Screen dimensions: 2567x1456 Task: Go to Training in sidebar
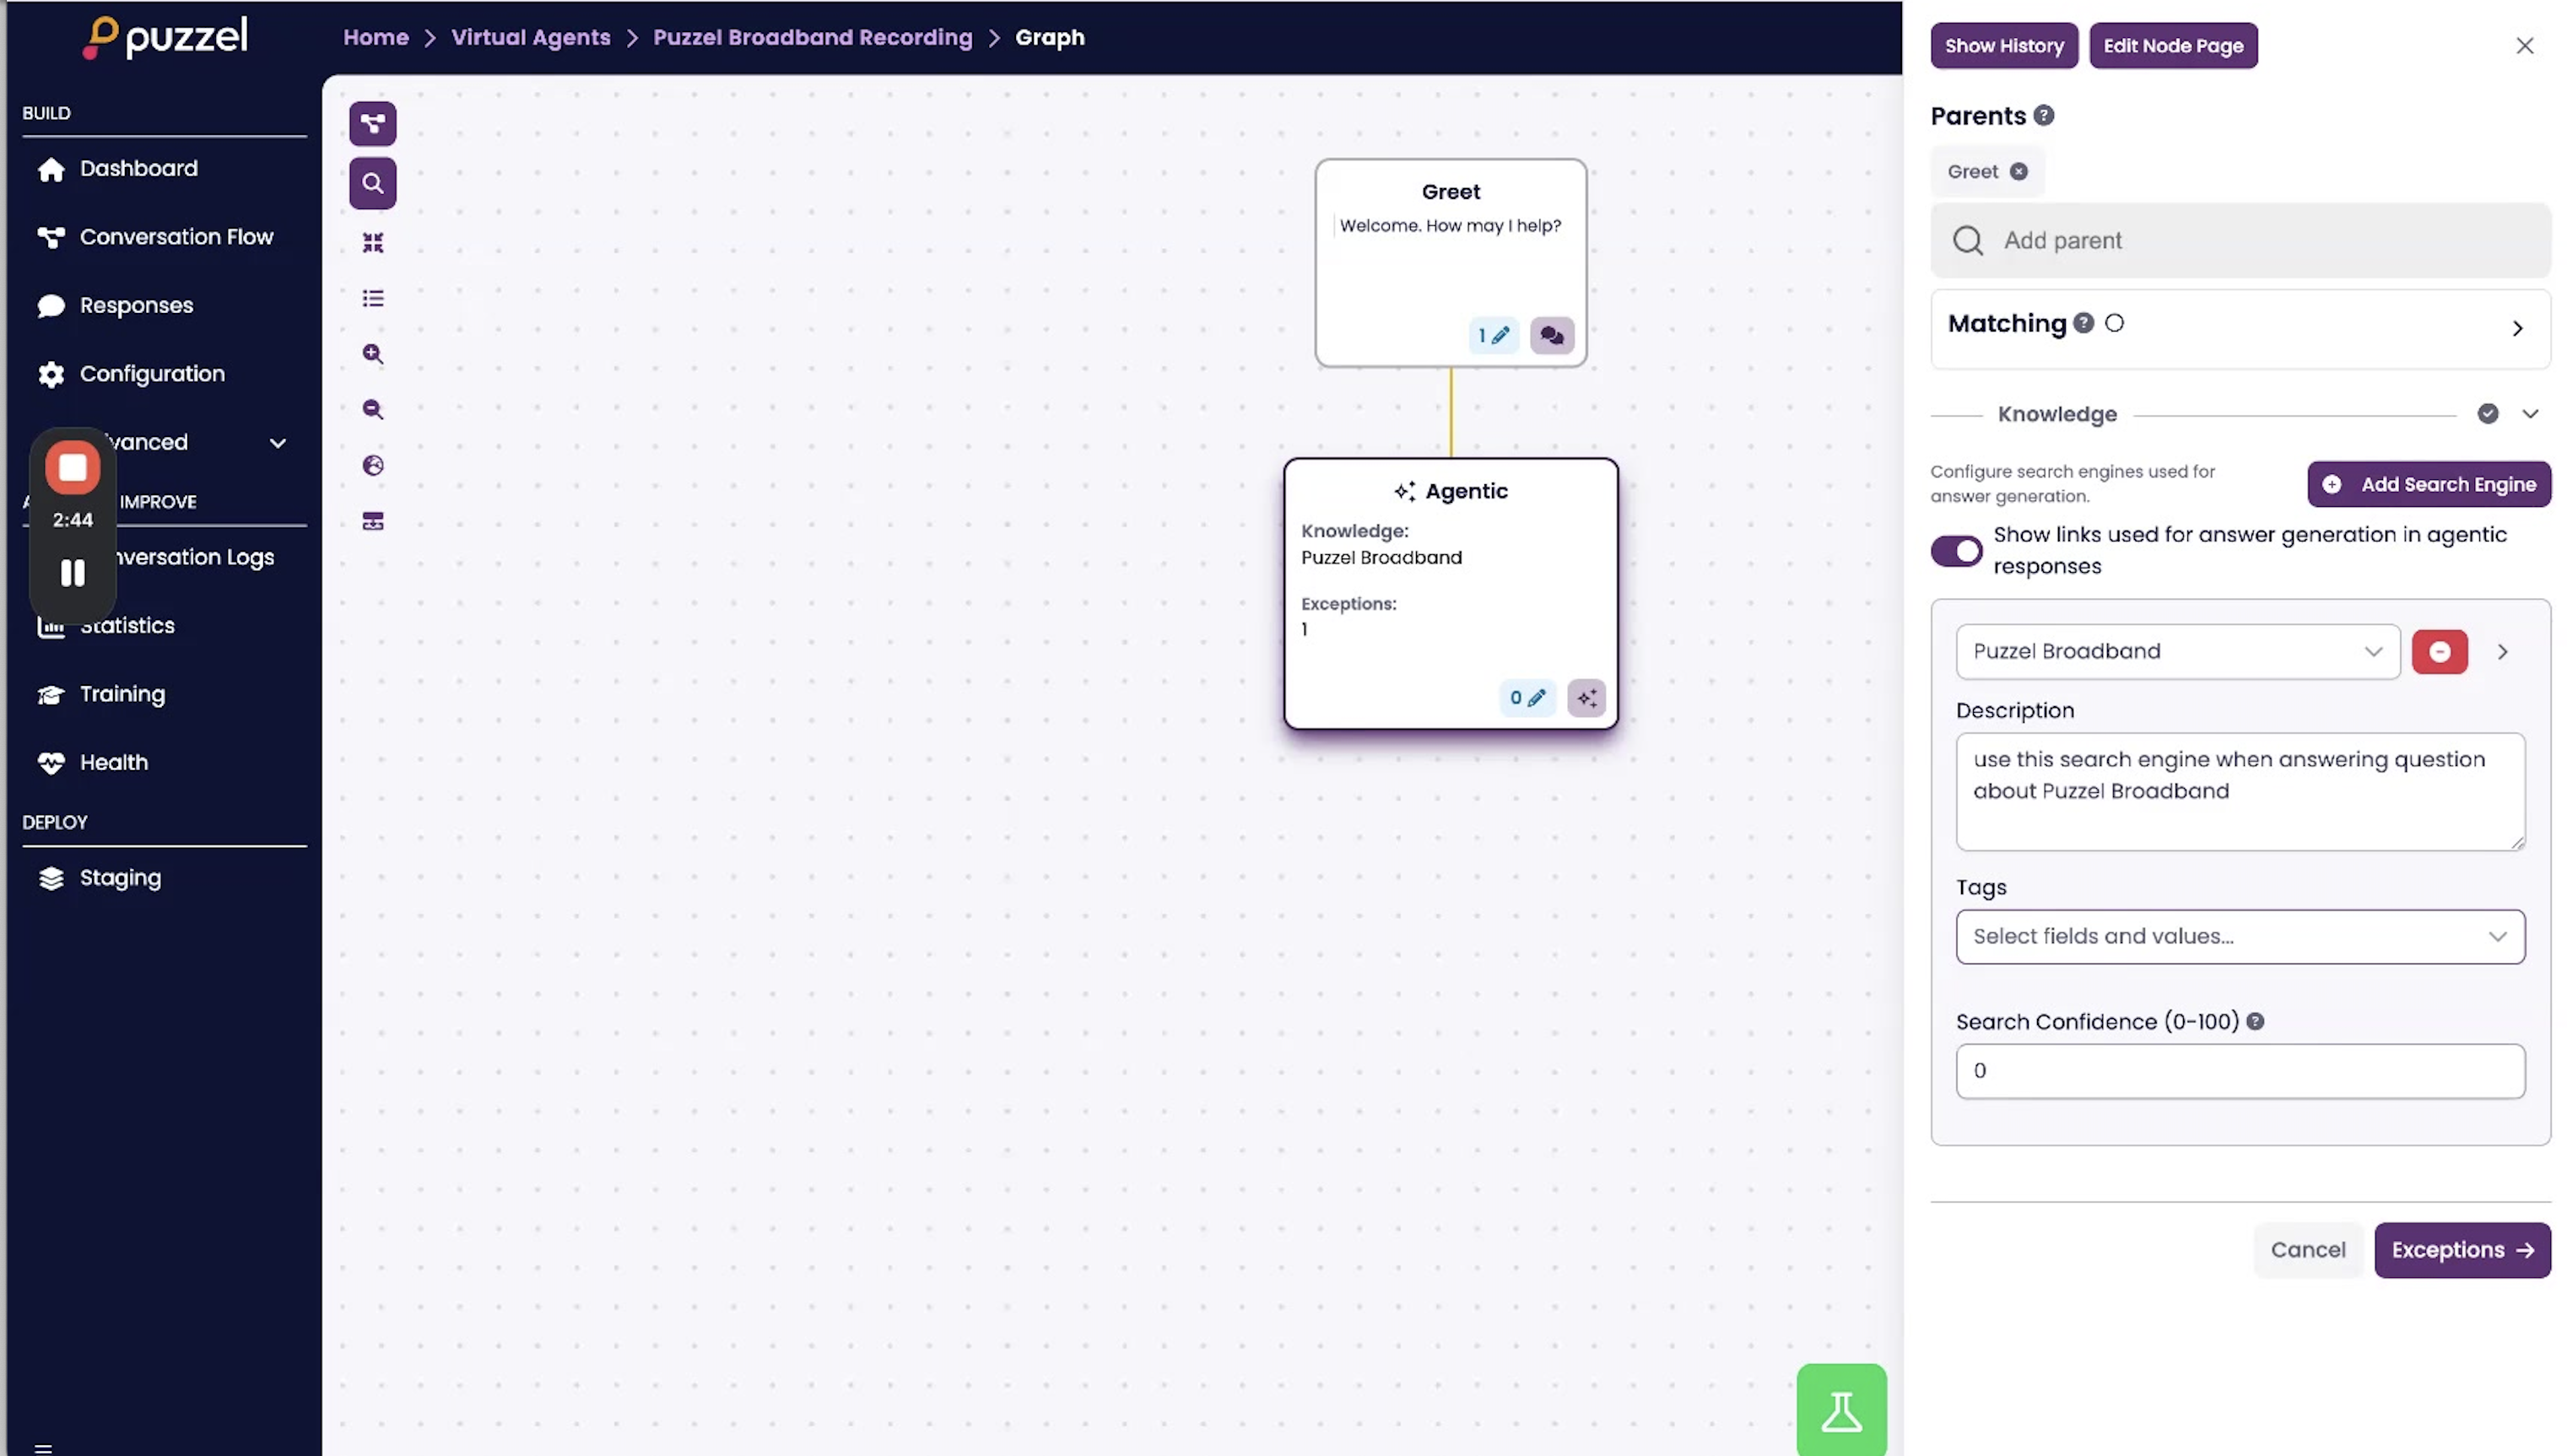pos(122,694)
